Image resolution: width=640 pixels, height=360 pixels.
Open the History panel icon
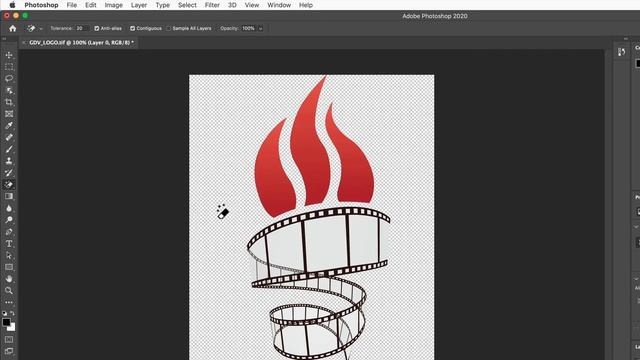[x=621, y=52]
